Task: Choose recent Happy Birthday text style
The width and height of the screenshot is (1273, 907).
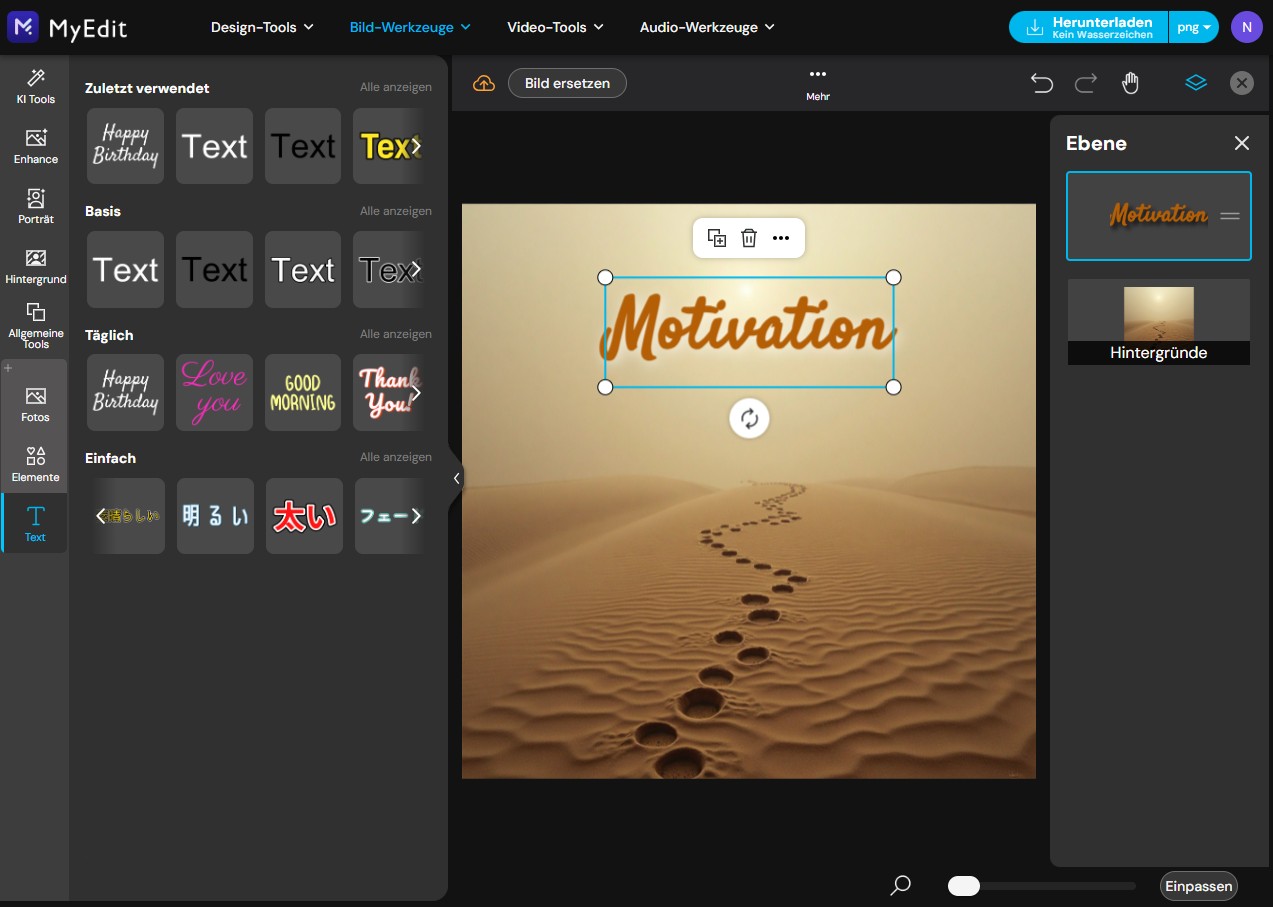Action: (125, 146)
